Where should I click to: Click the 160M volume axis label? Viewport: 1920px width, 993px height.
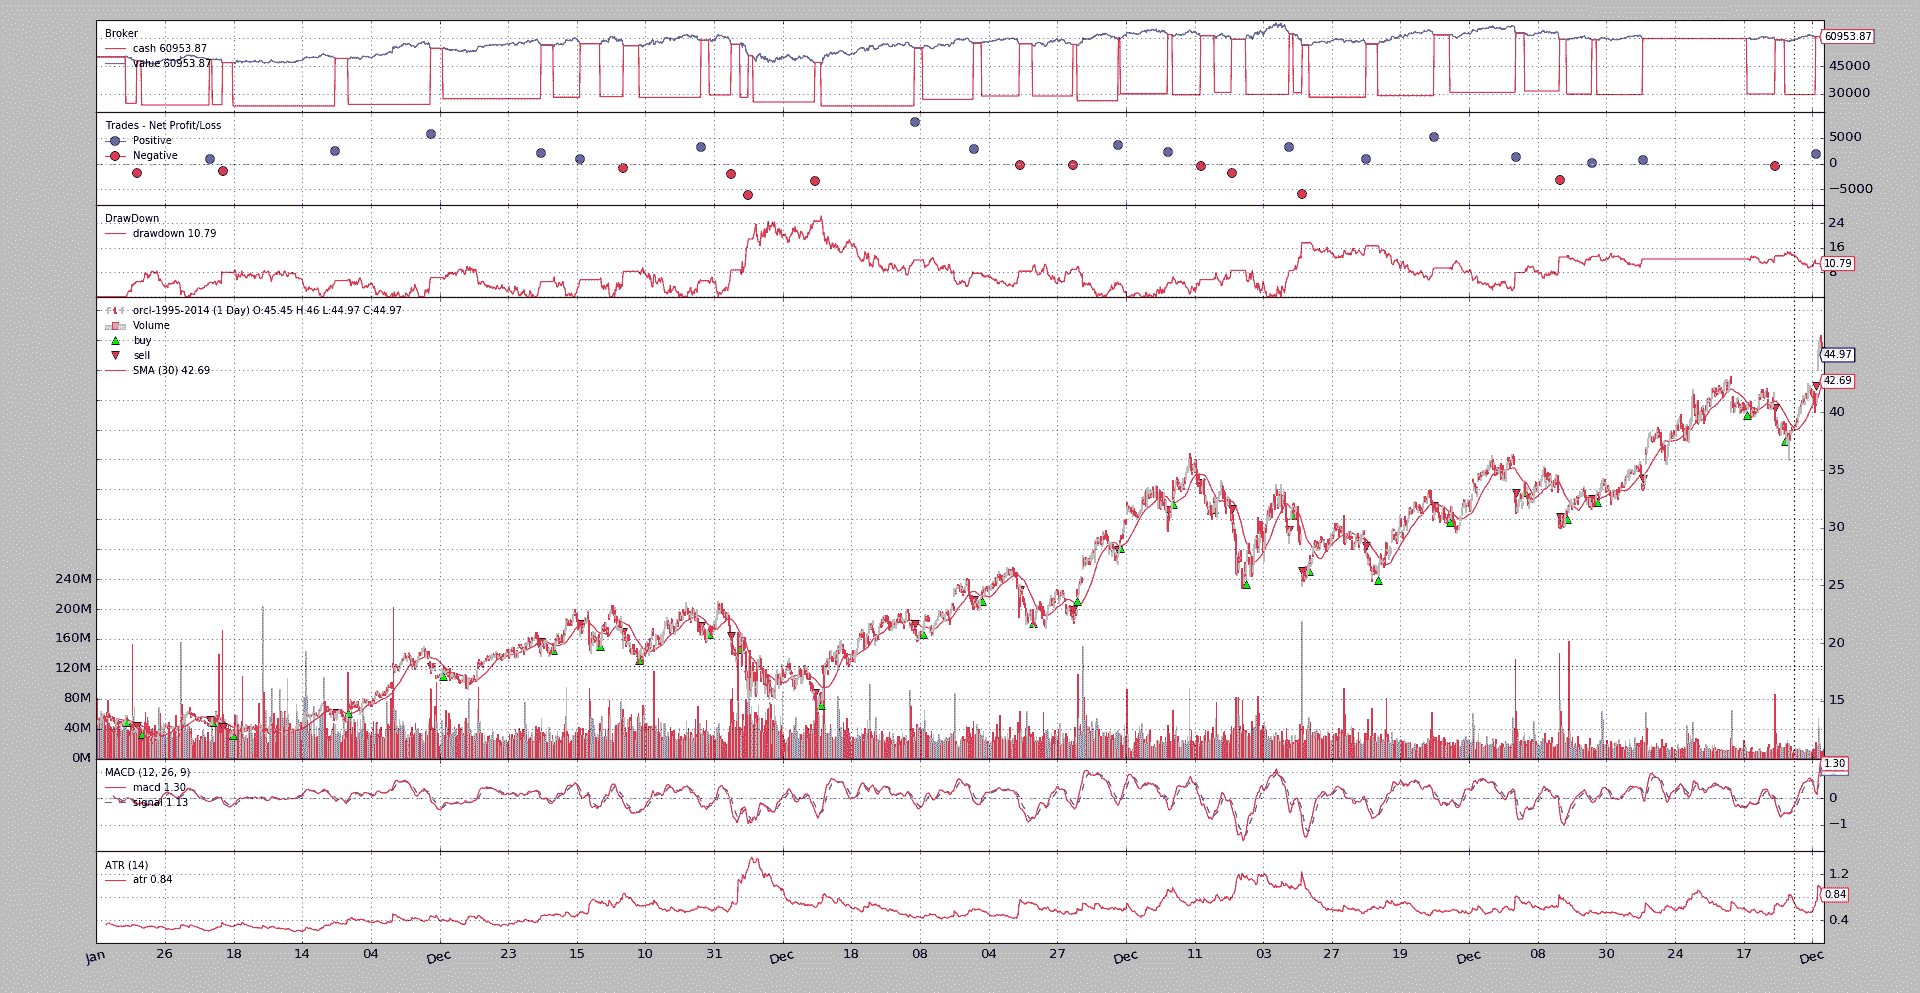coord(73,638)
